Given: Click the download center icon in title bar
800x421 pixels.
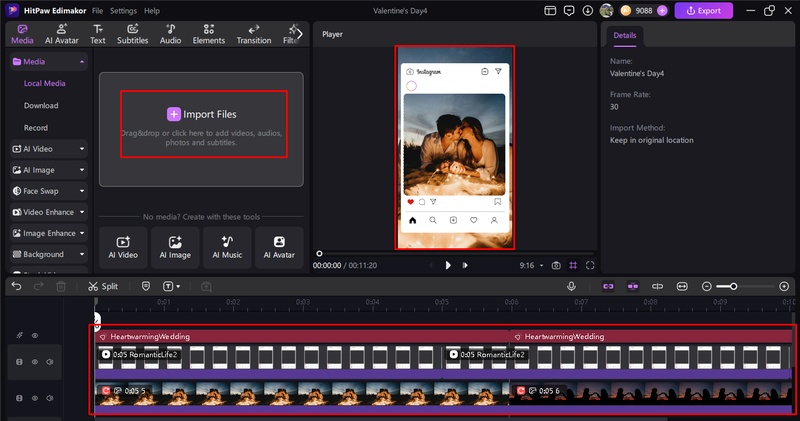Looking at the screenshot, I should pos(588,10).
